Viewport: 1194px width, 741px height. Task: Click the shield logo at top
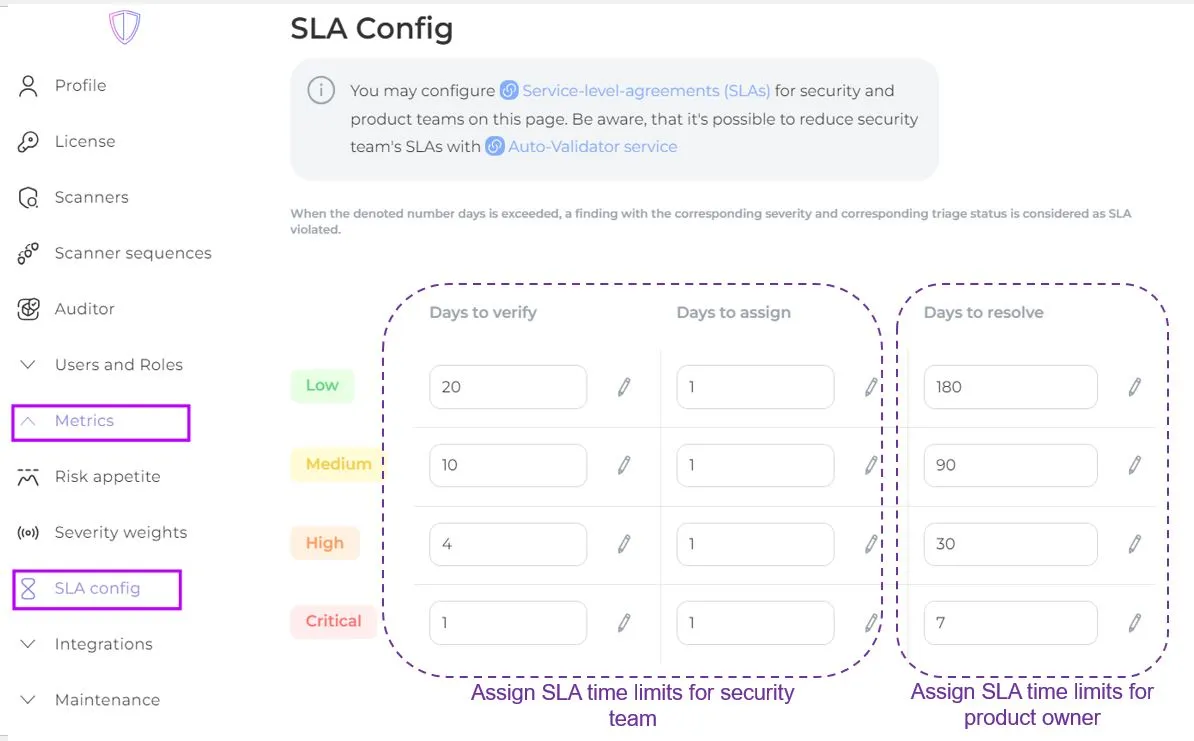pos(124,27)
